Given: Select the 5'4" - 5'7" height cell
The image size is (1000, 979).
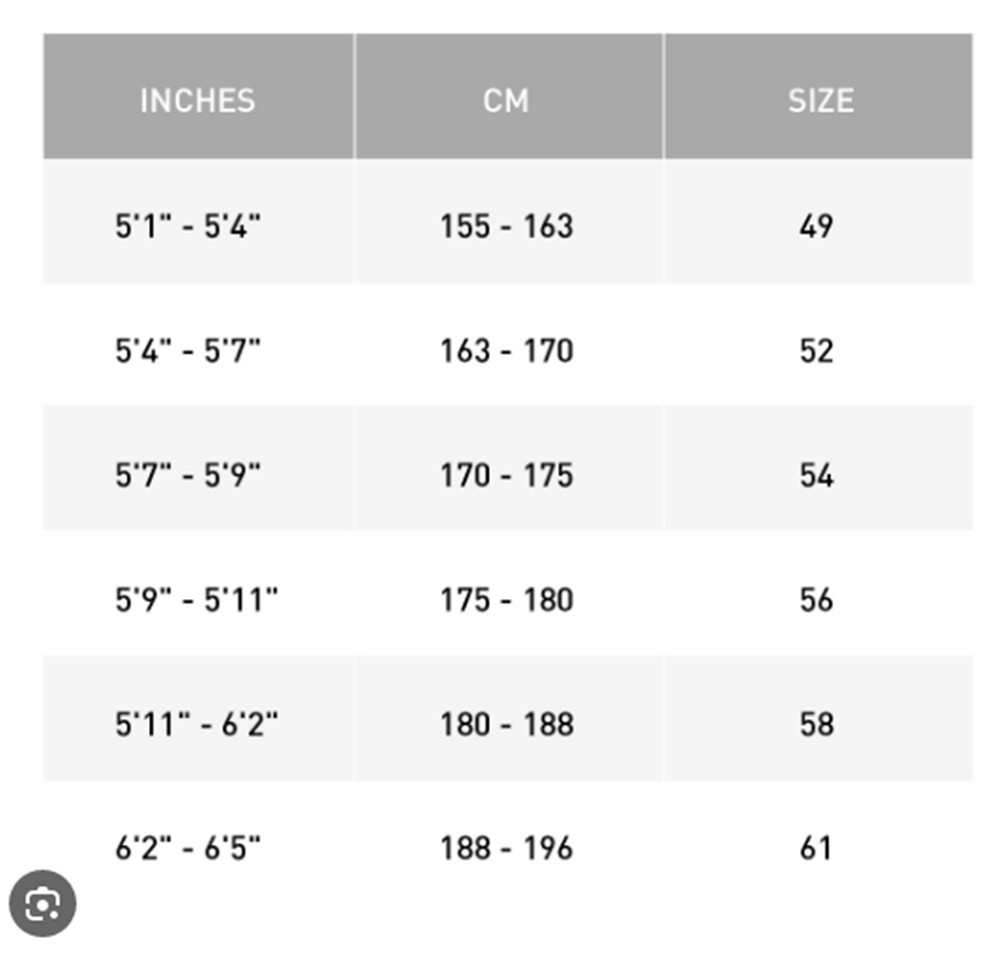Looking at the screenshot, I should [x=188, y=351].
